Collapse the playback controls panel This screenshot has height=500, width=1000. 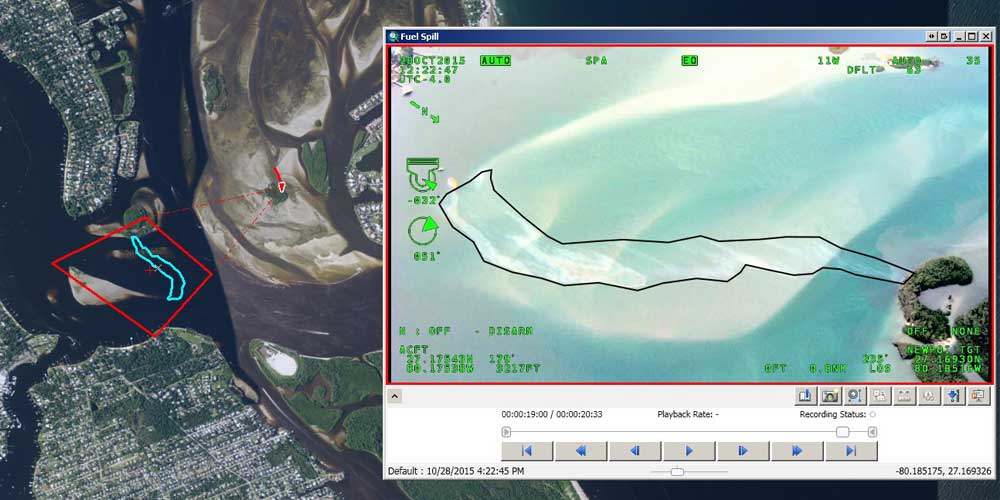coord(395,396)
